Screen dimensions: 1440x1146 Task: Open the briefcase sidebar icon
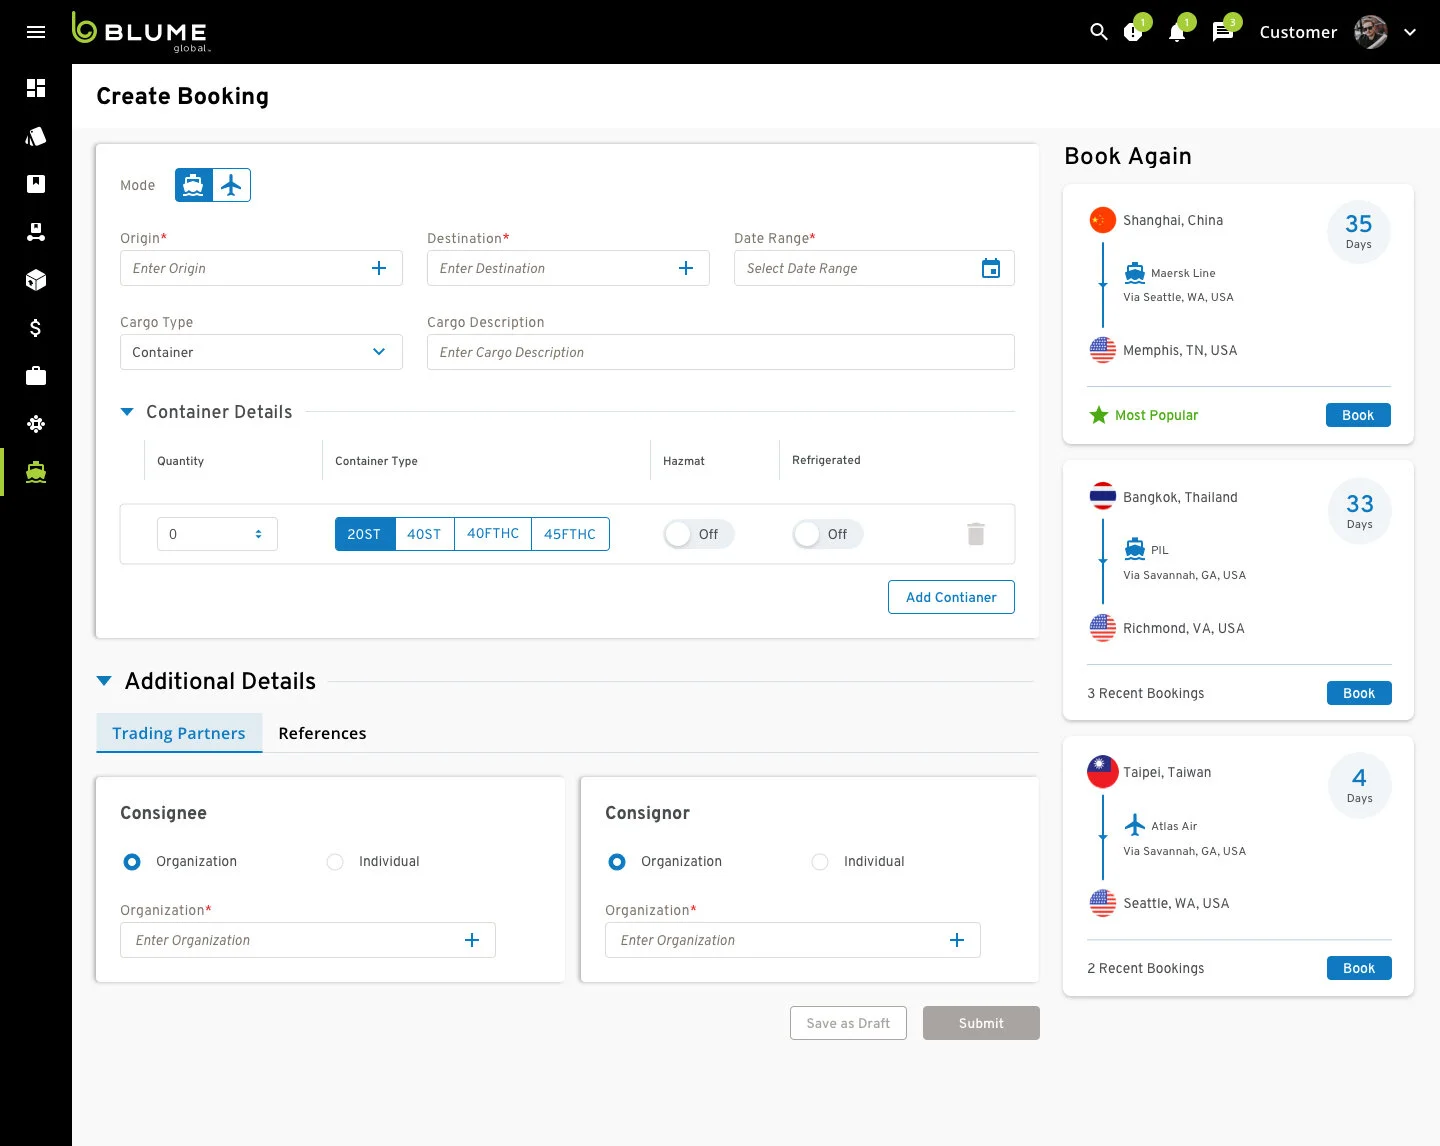[36, 376]
